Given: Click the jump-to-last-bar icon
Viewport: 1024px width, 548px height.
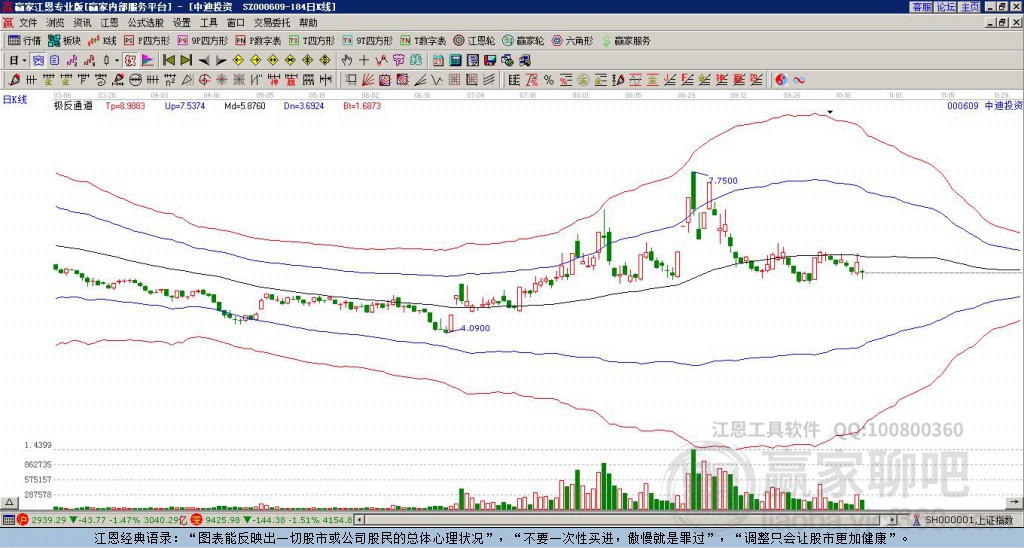Looking at the screenshot, I should coord(186,60).
